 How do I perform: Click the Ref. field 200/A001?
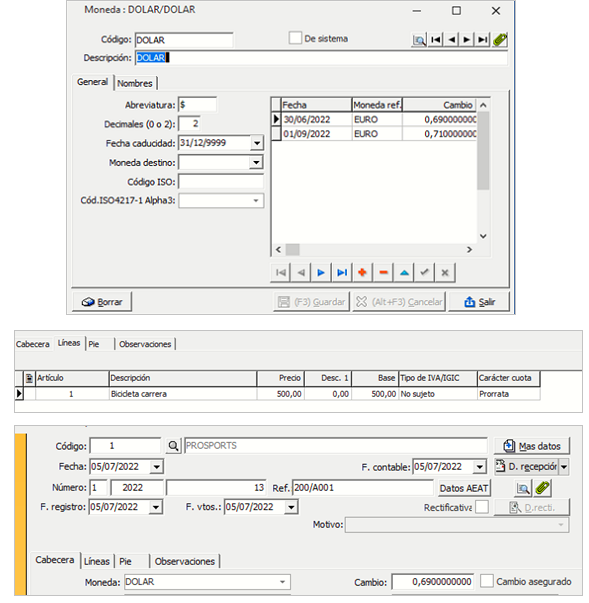coord(363,488)
